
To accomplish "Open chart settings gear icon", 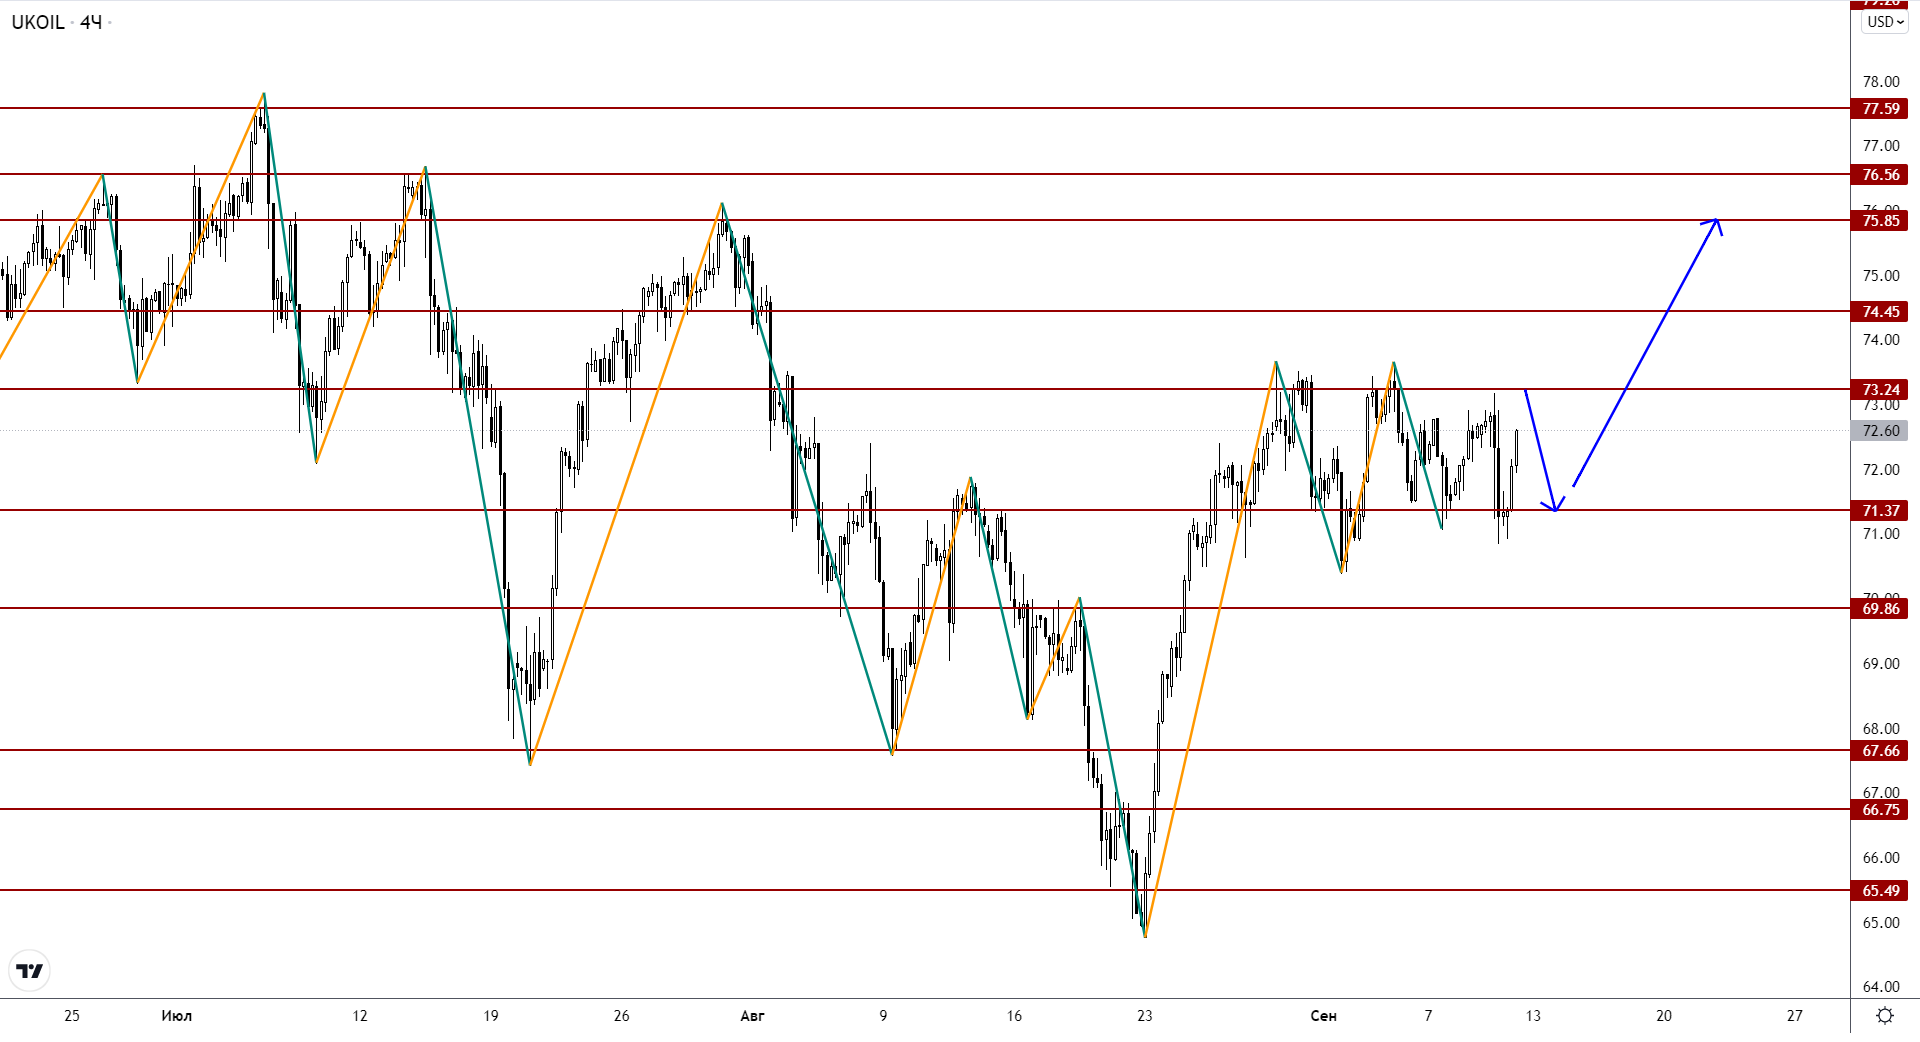I will click(x=1885, y=1016).
